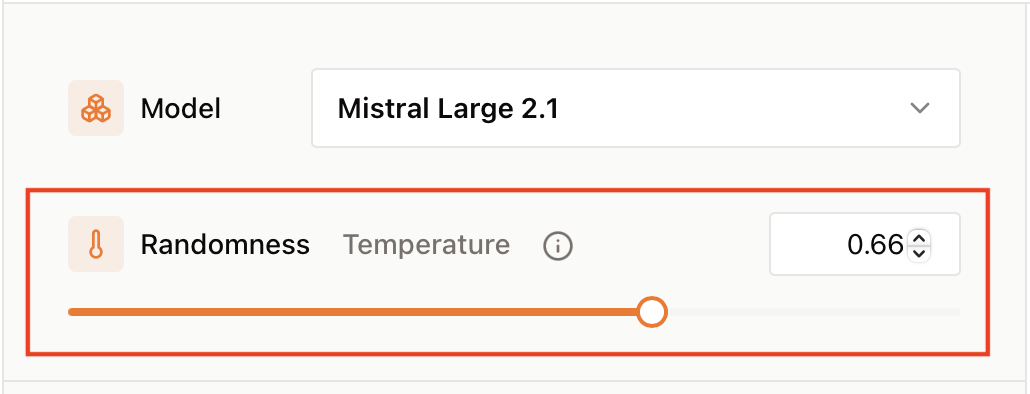Click the unfilled gray slider track
Viewport: 1030px width, 394px height.
pyautogui.click(x=814, y=312)
